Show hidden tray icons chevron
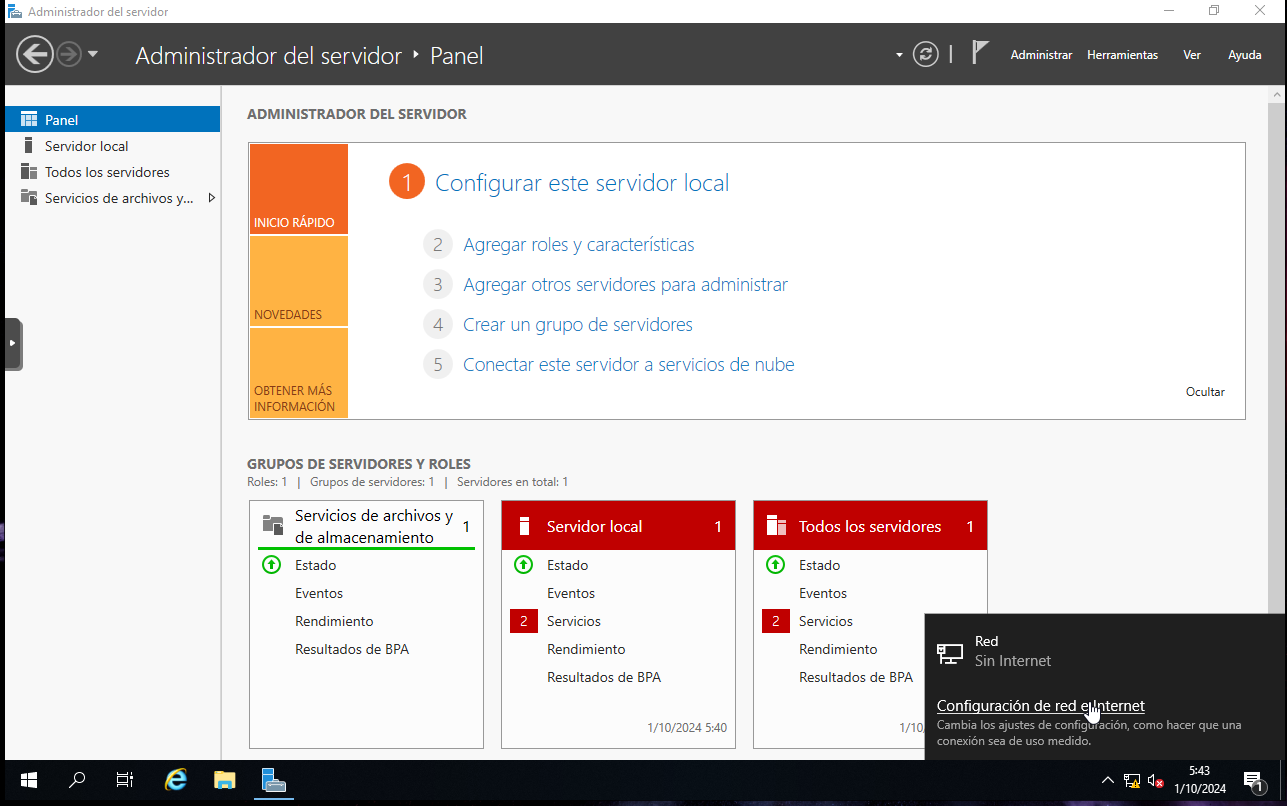The image size is (1287, 806). [1108, 780]
